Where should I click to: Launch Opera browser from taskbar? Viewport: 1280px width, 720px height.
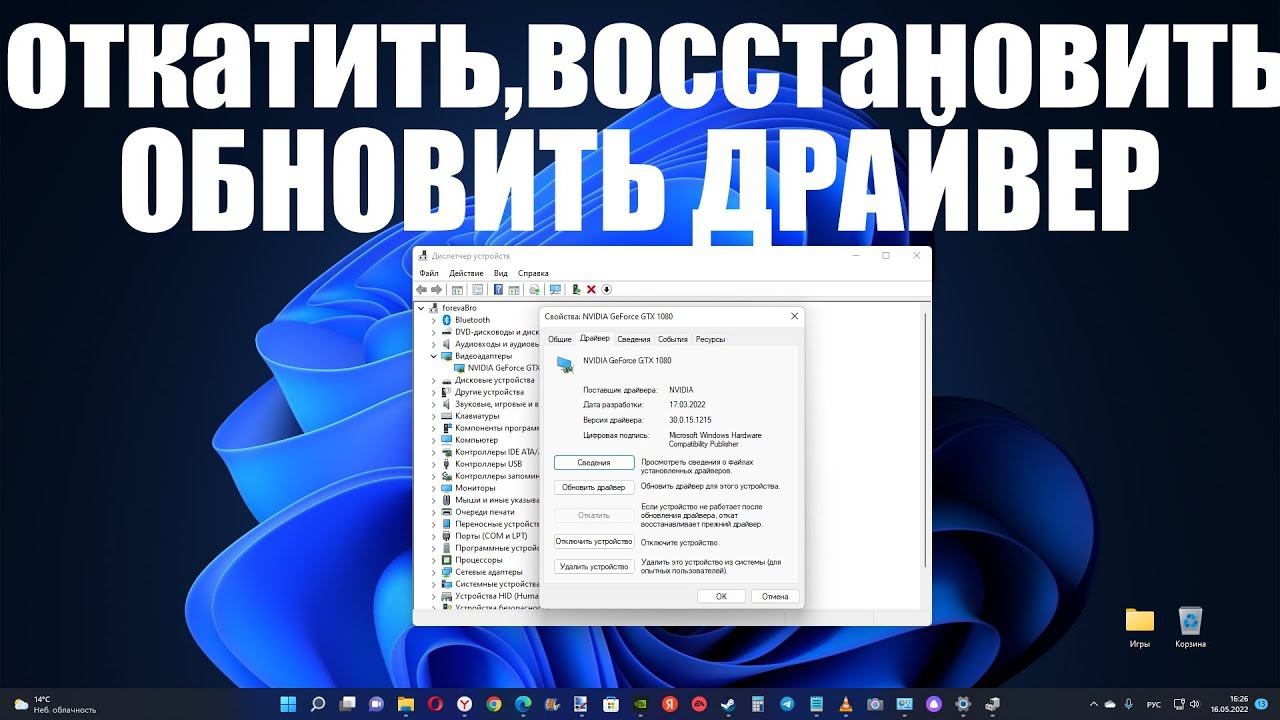pos(435,704)
